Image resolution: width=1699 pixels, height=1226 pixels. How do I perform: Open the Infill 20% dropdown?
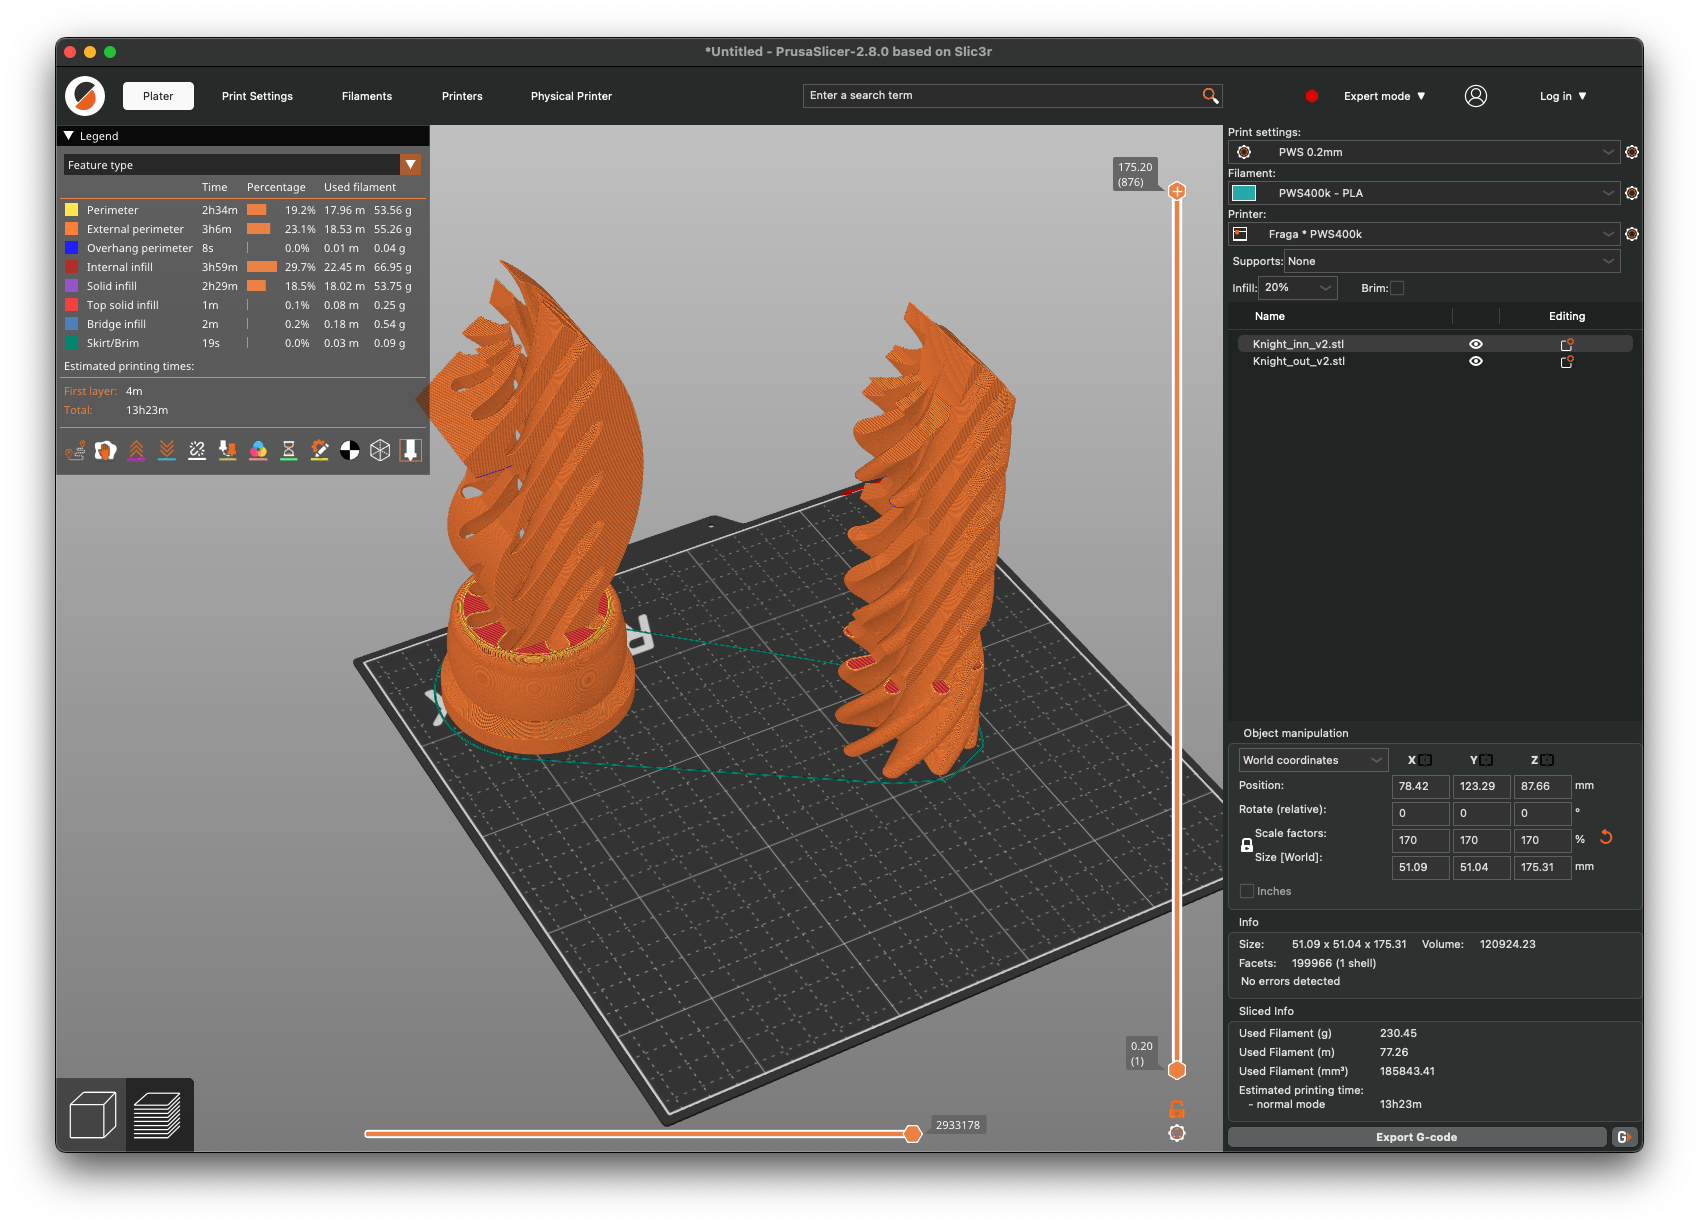click(x=1297, y=288)
